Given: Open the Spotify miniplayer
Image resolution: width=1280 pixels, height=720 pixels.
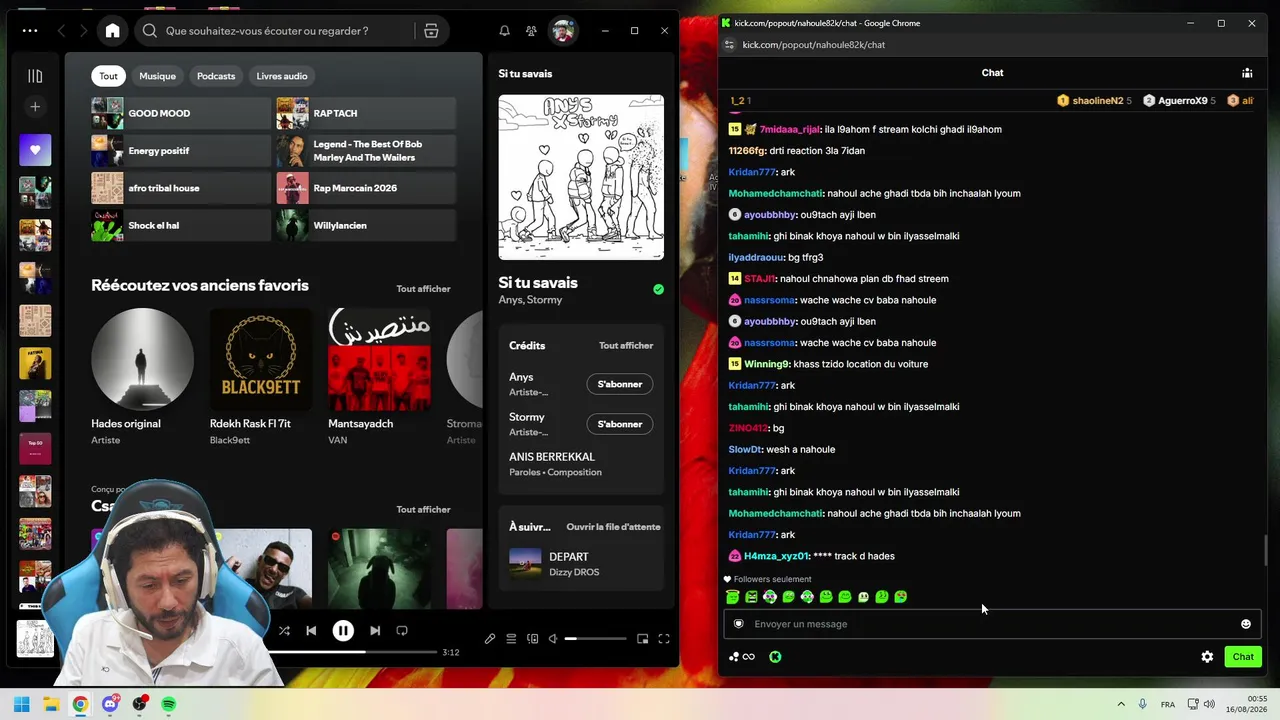Looking at the screenshot, I should click(x=642, y=639).
